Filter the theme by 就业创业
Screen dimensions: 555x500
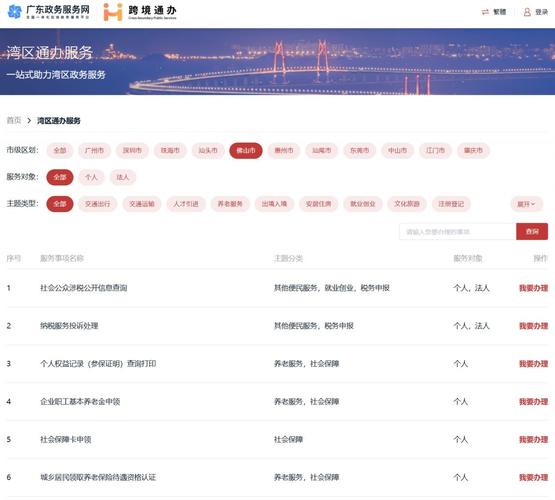pos(363,204)
